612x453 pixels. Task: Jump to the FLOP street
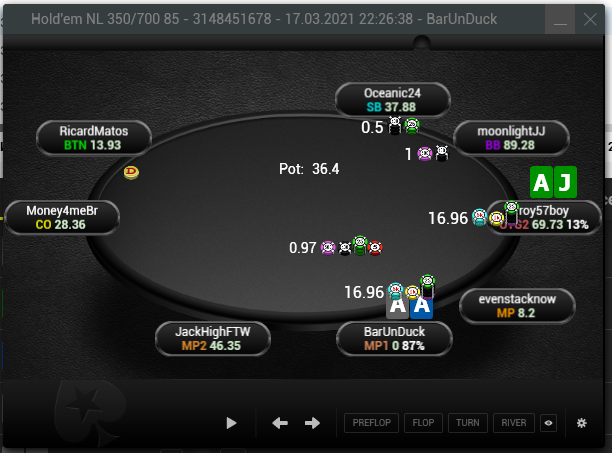(423, 423)
